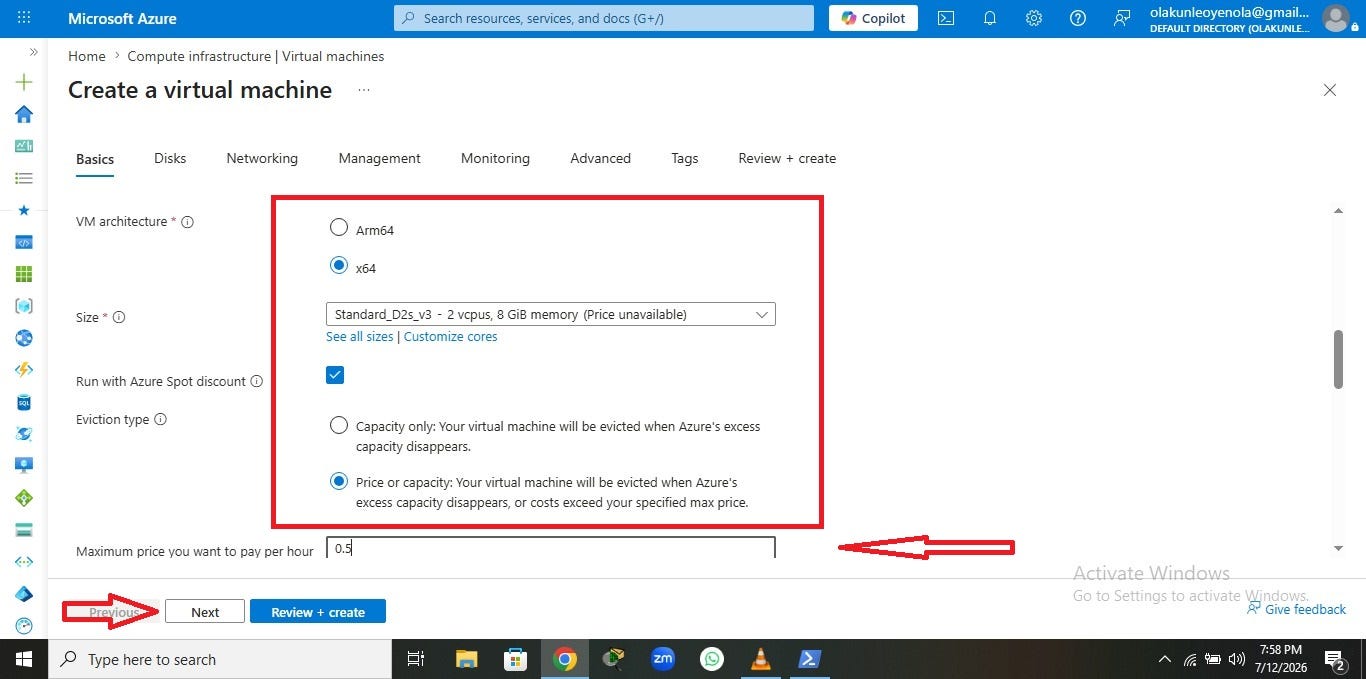Image resolution: width=1366 pixels, height=679 pixels.
Task: Open File Explorer from the taskbar
Action: (466, 659)
